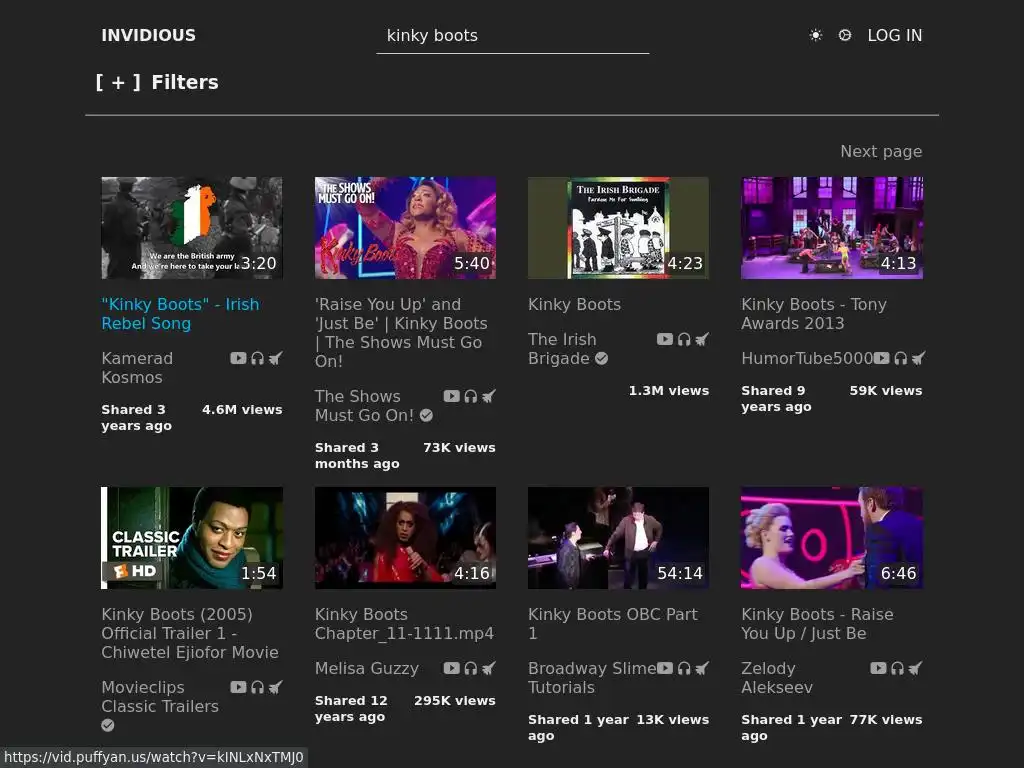Open the plain 'Kinky Boots' title link
This screenshot has width=1024, height=768.
point(574,304)
